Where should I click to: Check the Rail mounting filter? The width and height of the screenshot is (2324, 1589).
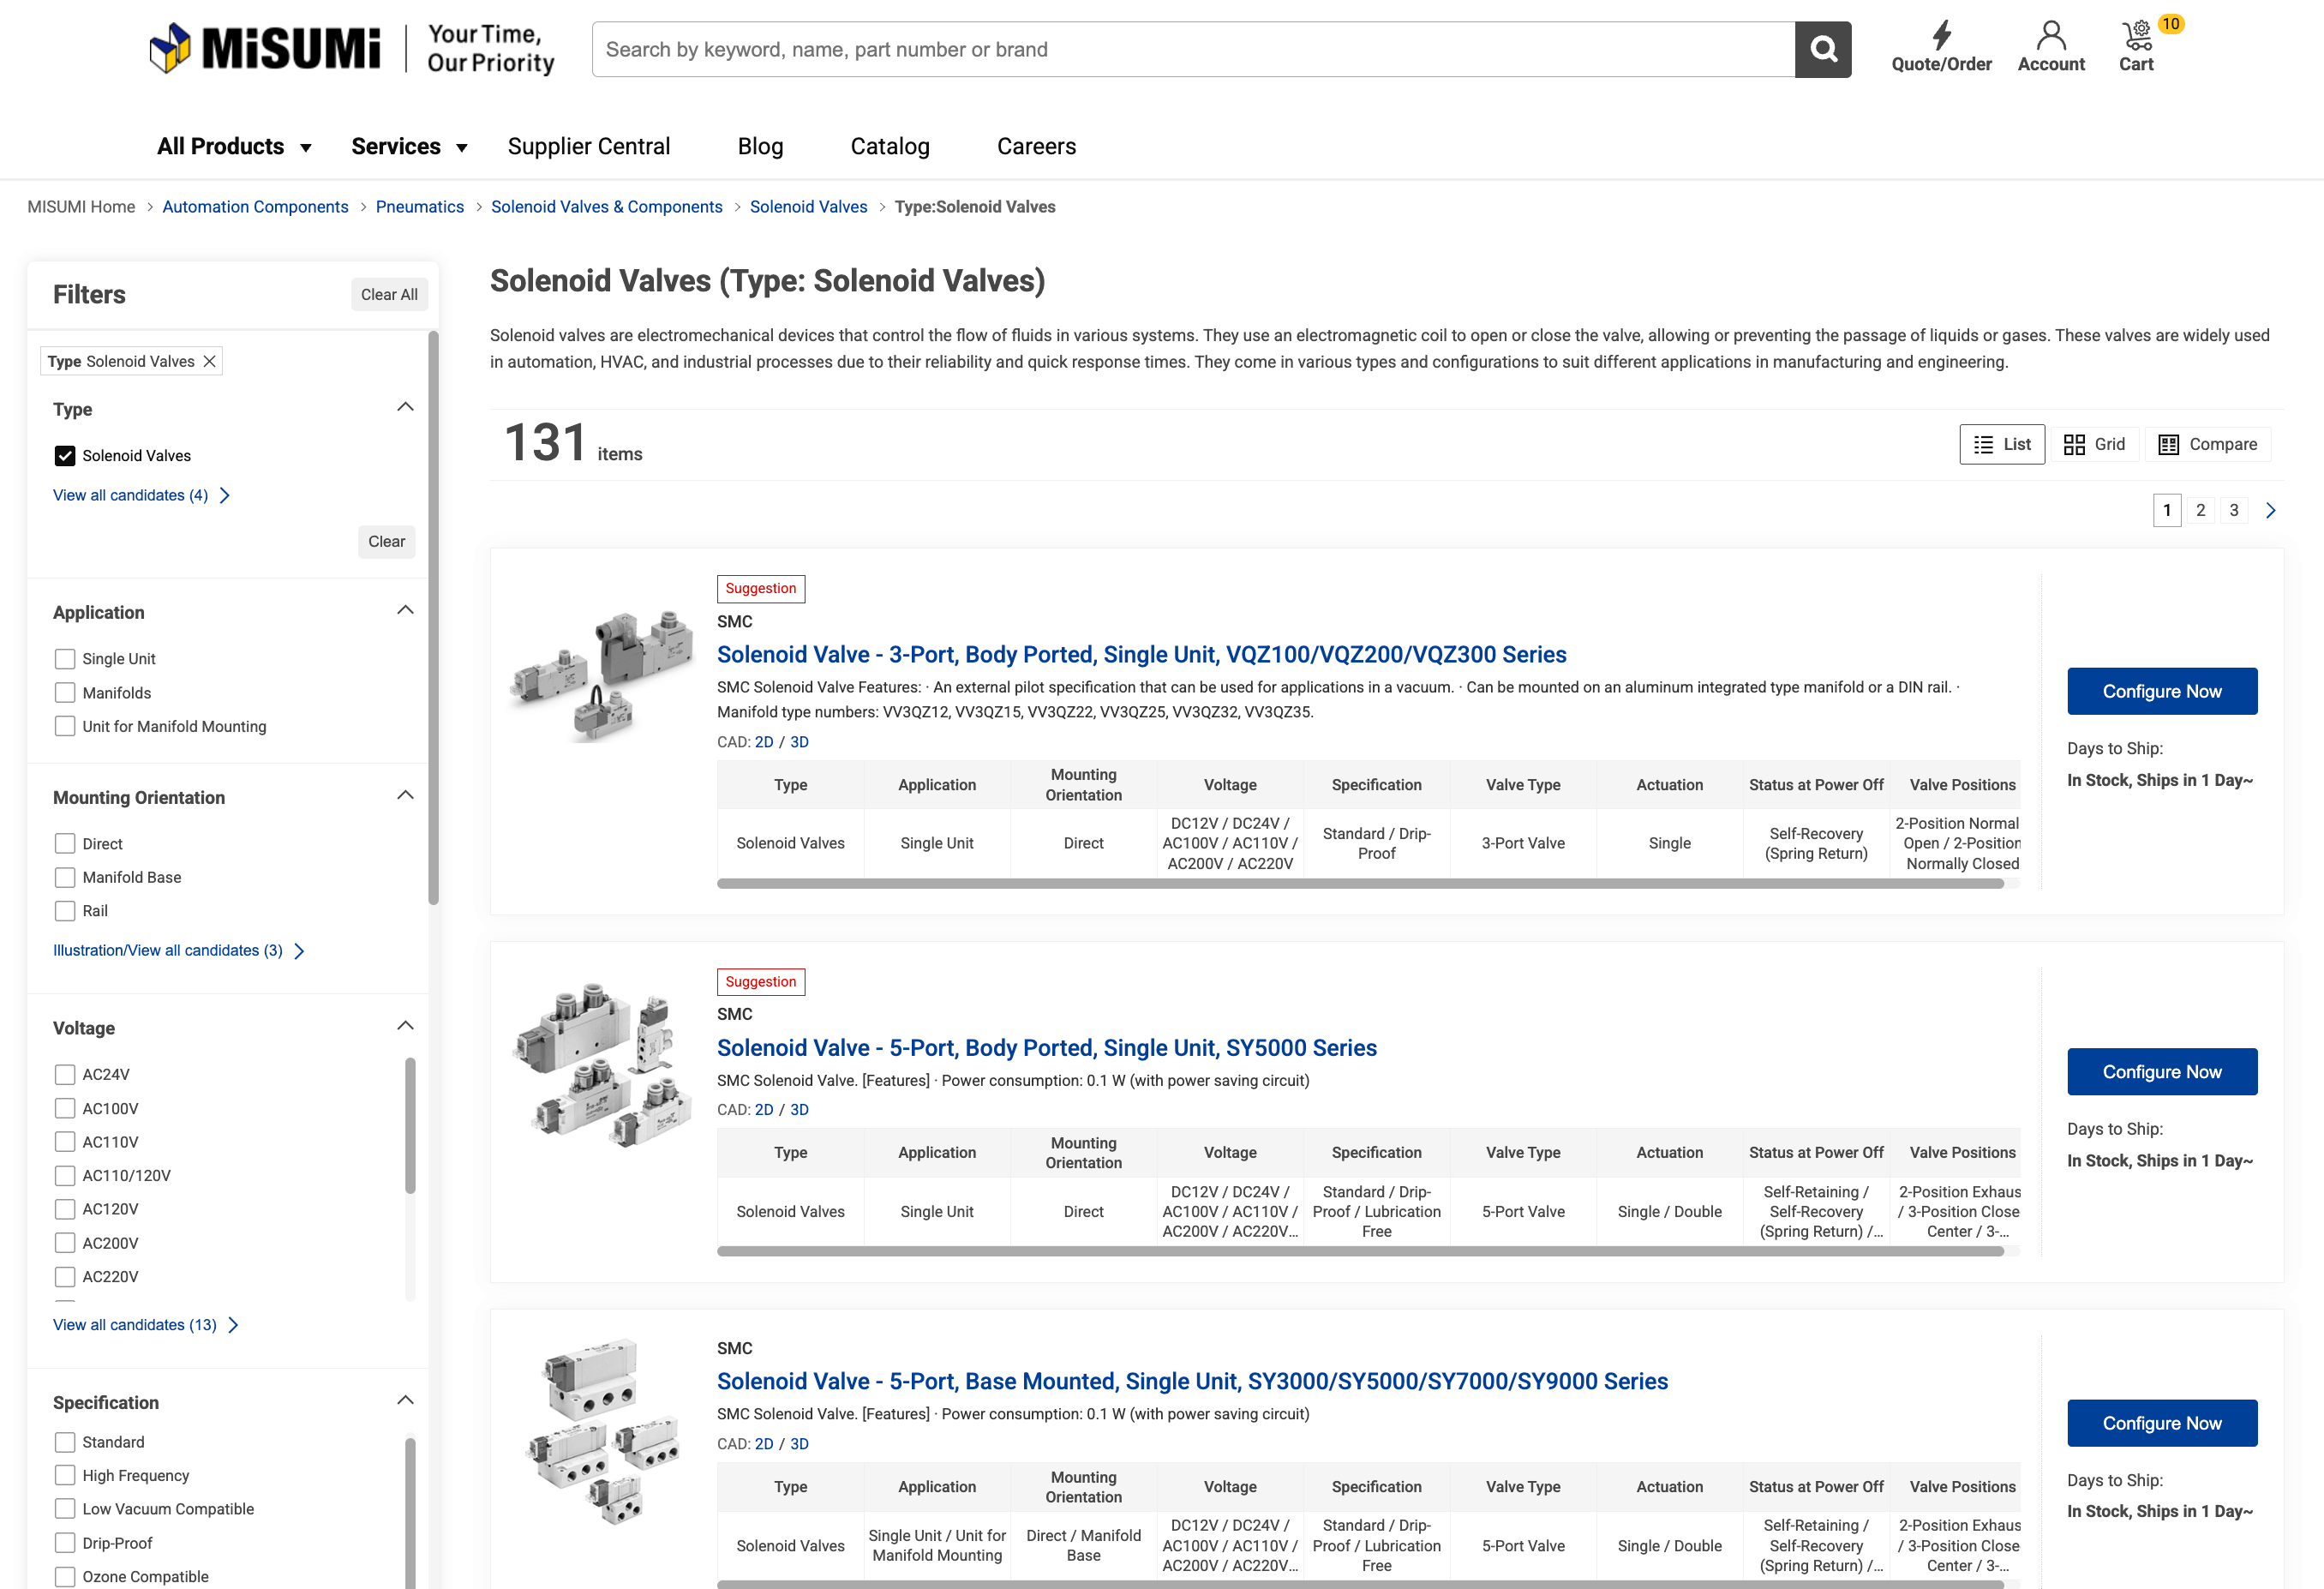(65, 911)
